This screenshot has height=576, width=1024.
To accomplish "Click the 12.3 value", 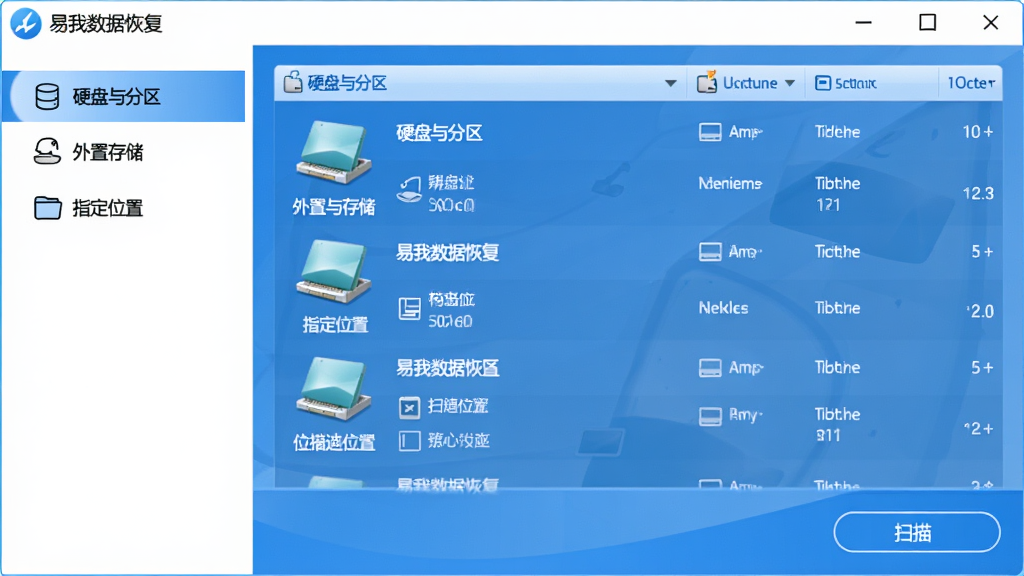I will 978,193.
